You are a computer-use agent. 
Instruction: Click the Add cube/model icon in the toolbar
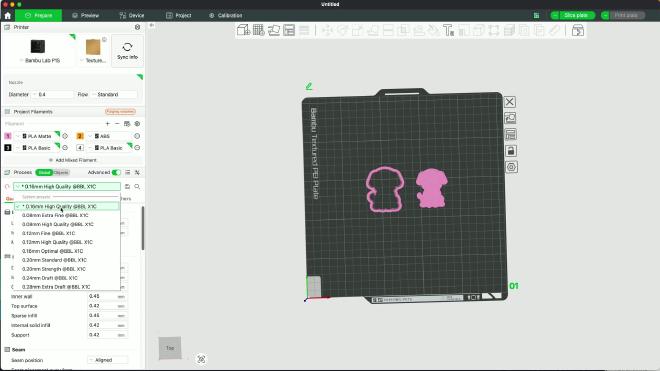coord(243,30)
